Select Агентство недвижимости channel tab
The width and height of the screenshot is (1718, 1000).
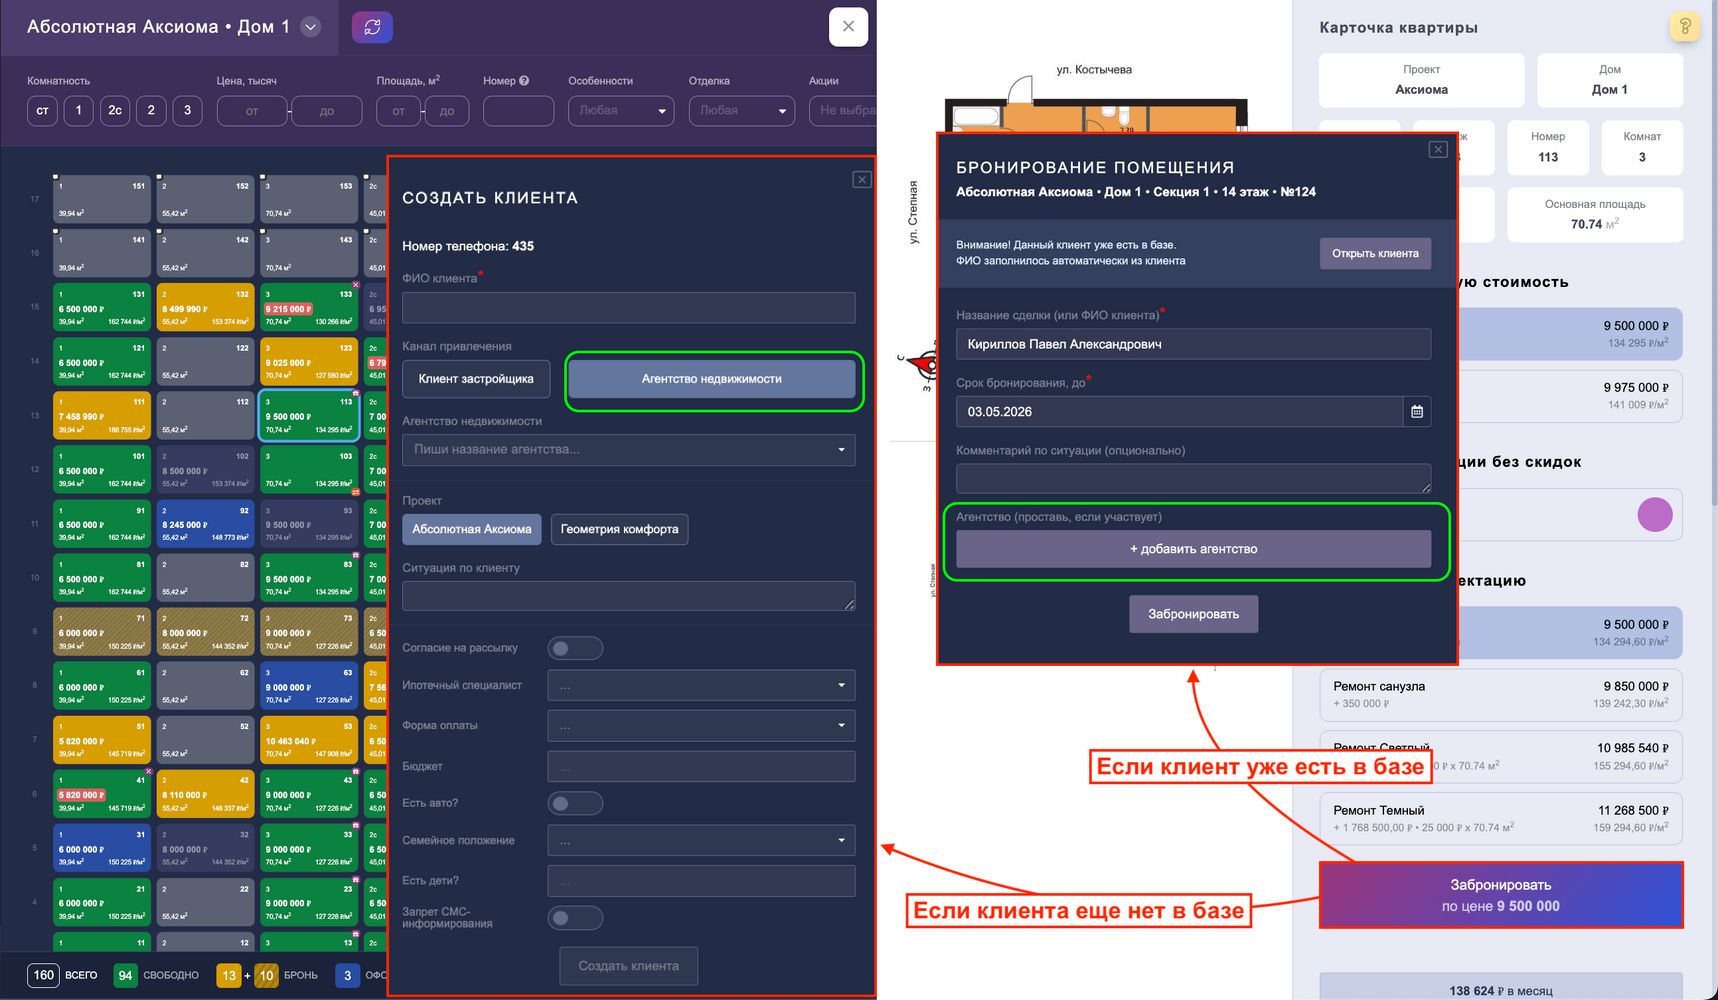point(712,379)
